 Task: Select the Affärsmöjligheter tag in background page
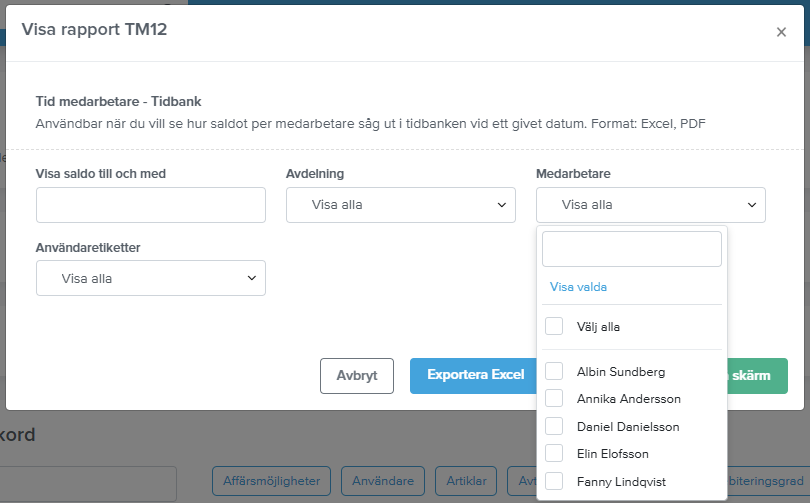[271, 481]
